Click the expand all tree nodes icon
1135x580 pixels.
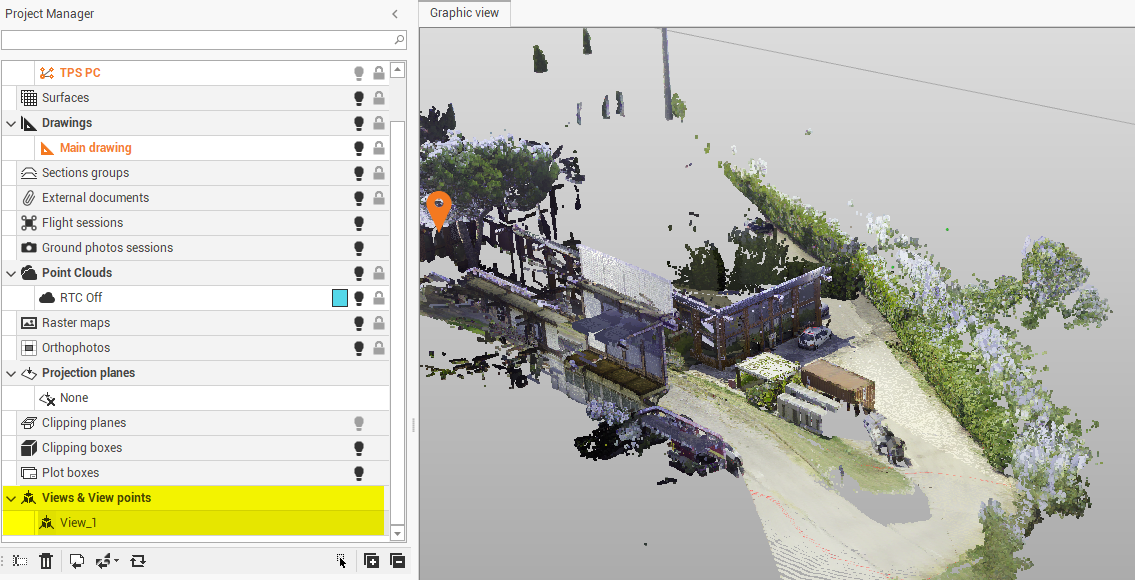pyautogui.click(x=371, y=561)
